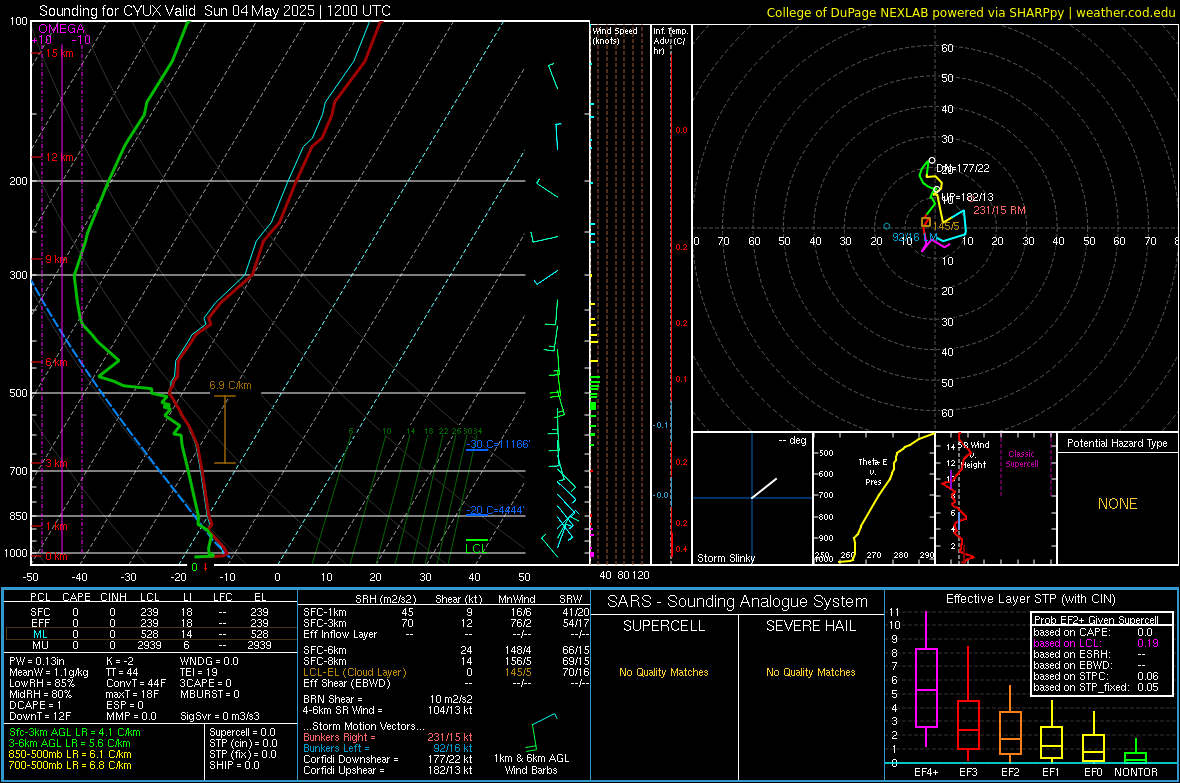Click the 'UP=182/13' hodograph label
The width and height of the screenshot is (1180, 783).
click(x=967, y=197)
